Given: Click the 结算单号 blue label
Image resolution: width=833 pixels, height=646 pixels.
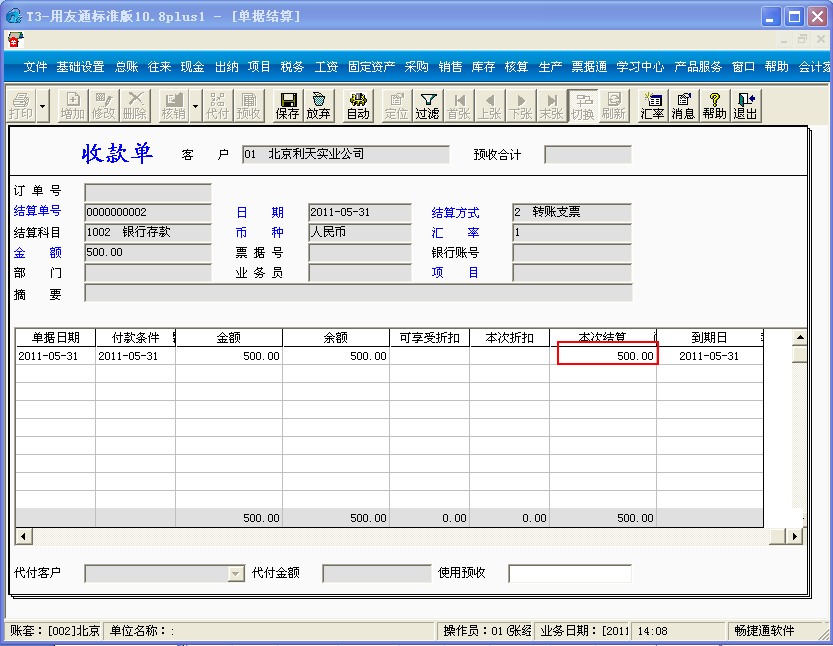Looking at the screenshot, I should [x=37, y=211].
